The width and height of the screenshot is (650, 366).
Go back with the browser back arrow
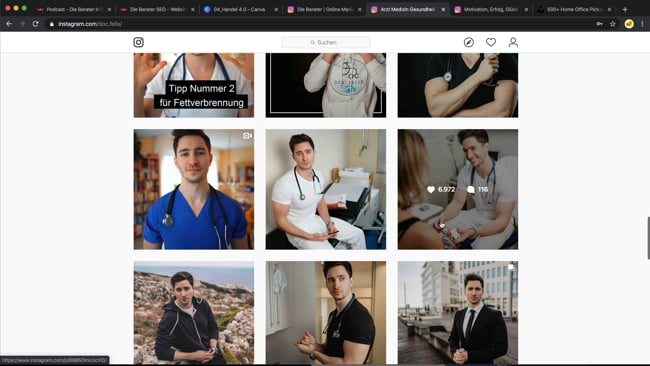(9, 24)
